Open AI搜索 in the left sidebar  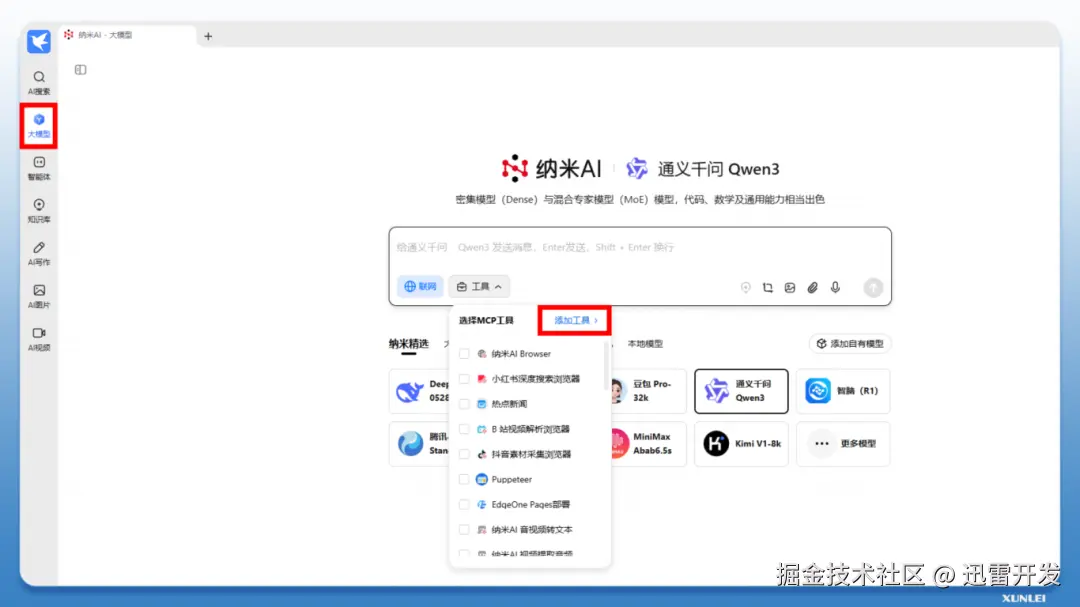coord(39,83)
